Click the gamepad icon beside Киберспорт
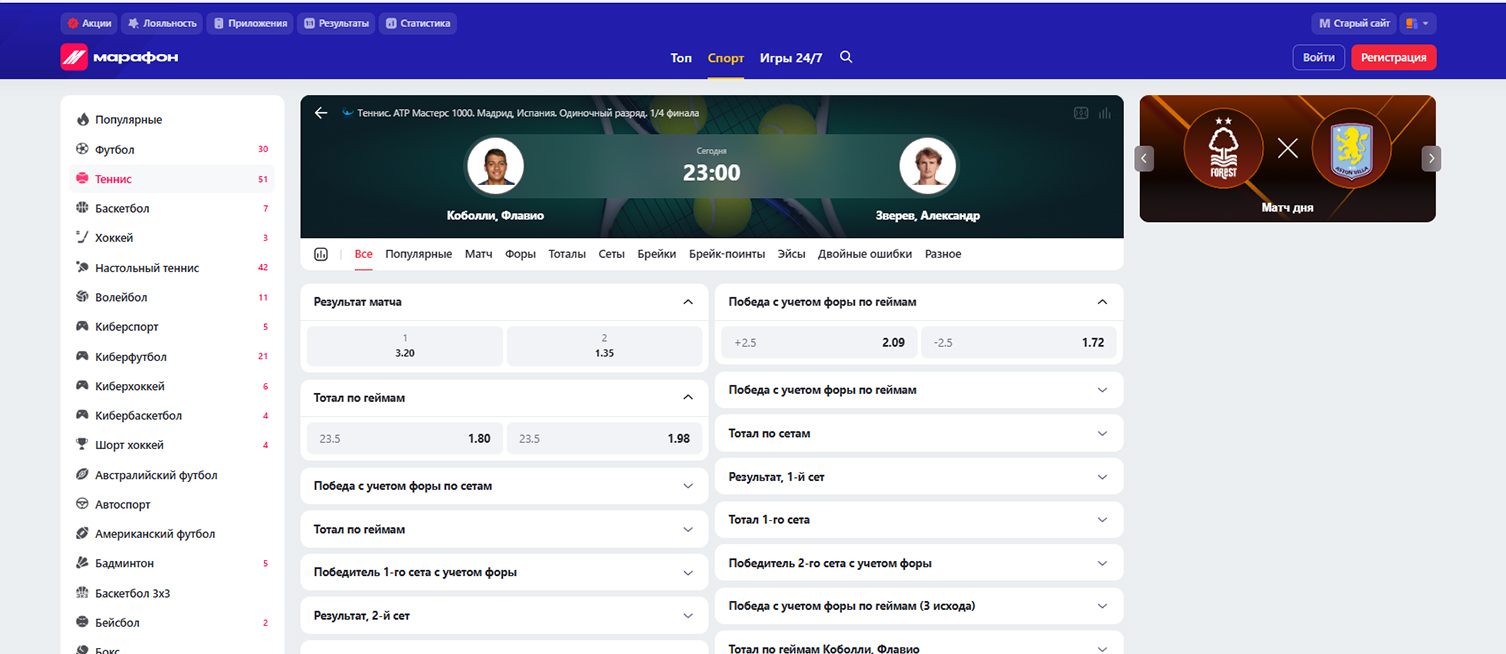This screenshot has height=654, width=1506. (82, 327)
